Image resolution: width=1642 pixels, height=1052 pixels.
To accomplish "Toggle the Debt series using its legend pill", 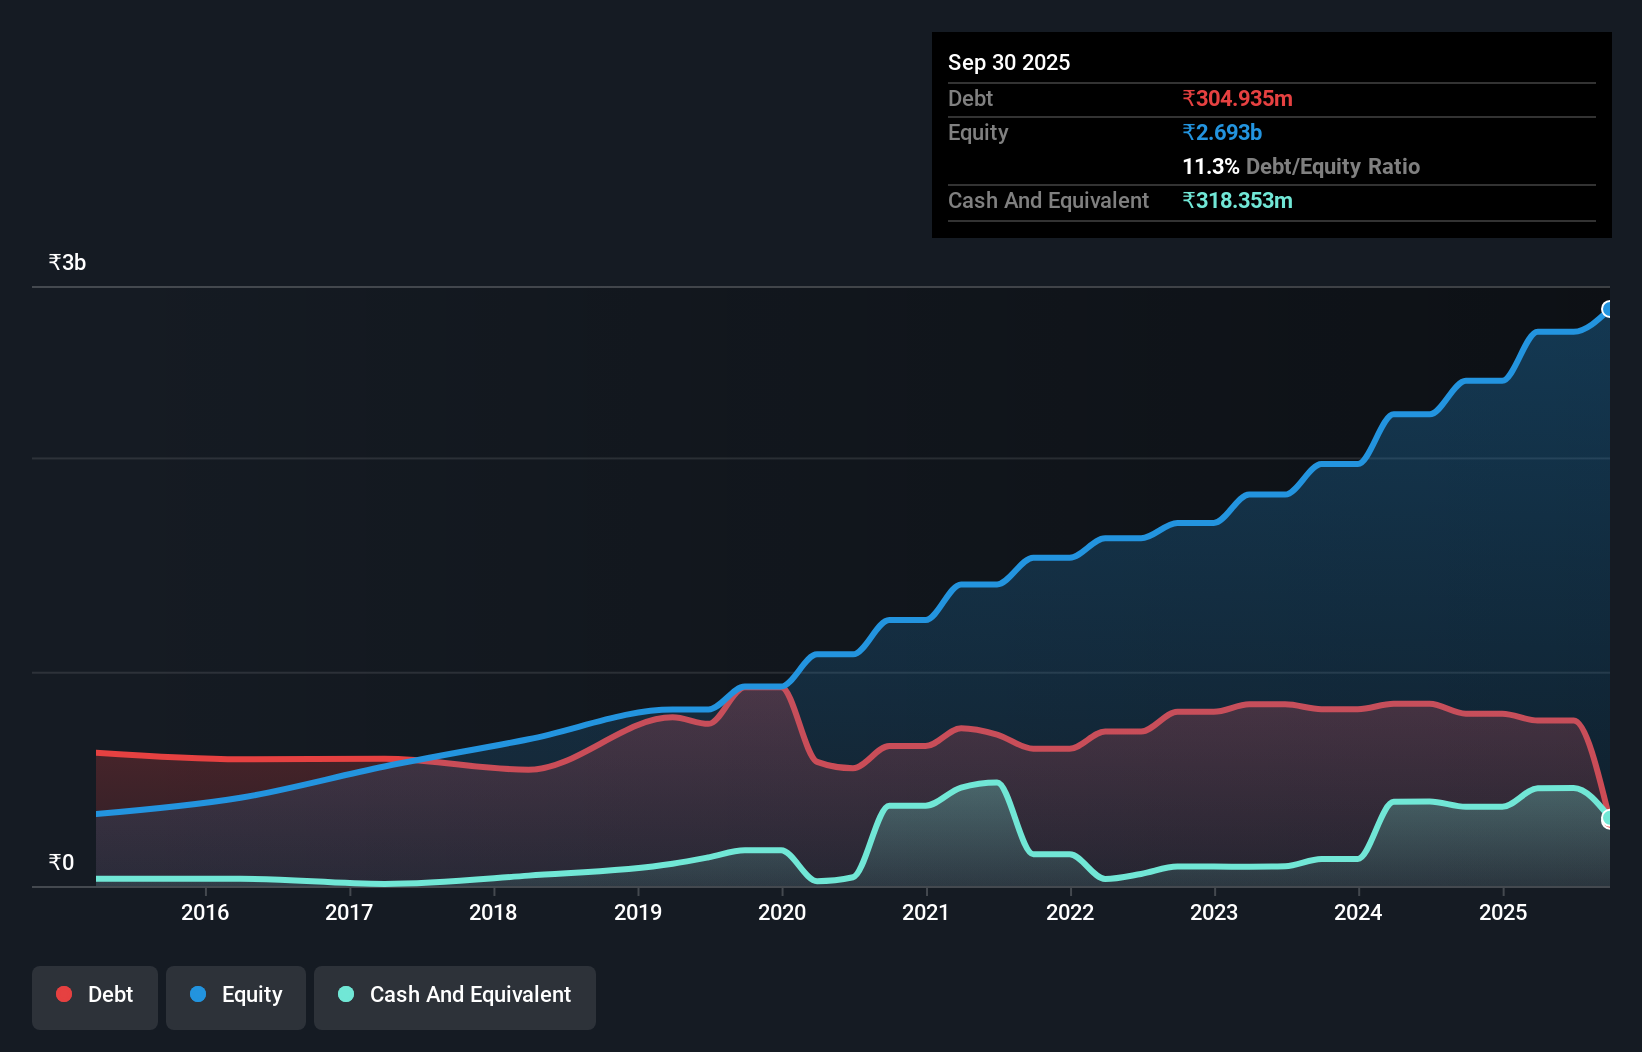I will point(95,996).
